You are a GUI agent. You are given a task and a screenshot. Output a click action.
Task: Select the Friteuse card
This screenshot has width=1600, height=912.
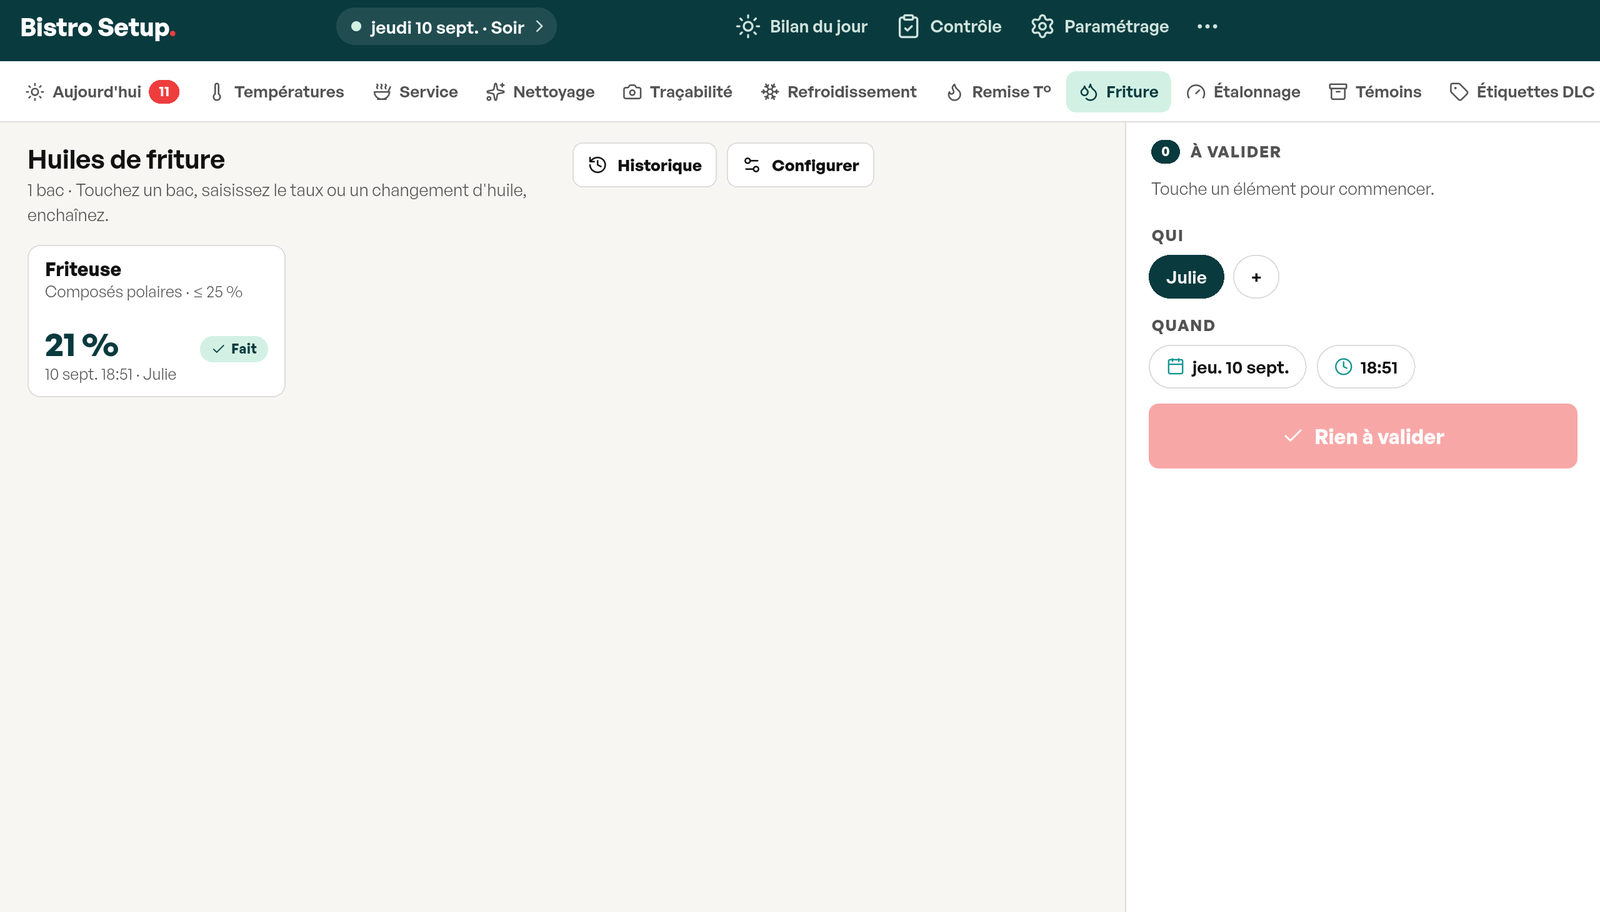point(156,321)
